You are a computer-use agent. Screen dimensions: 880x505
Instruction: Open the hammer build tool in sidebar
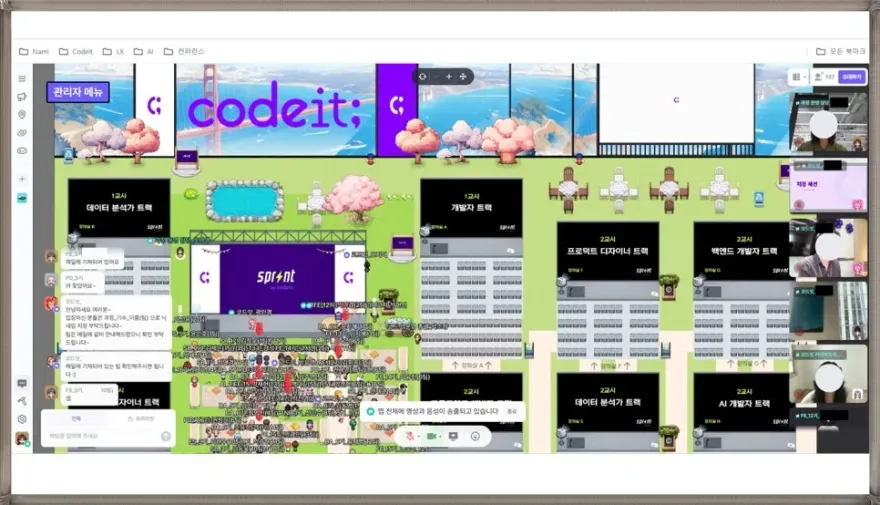pos(22,401)
